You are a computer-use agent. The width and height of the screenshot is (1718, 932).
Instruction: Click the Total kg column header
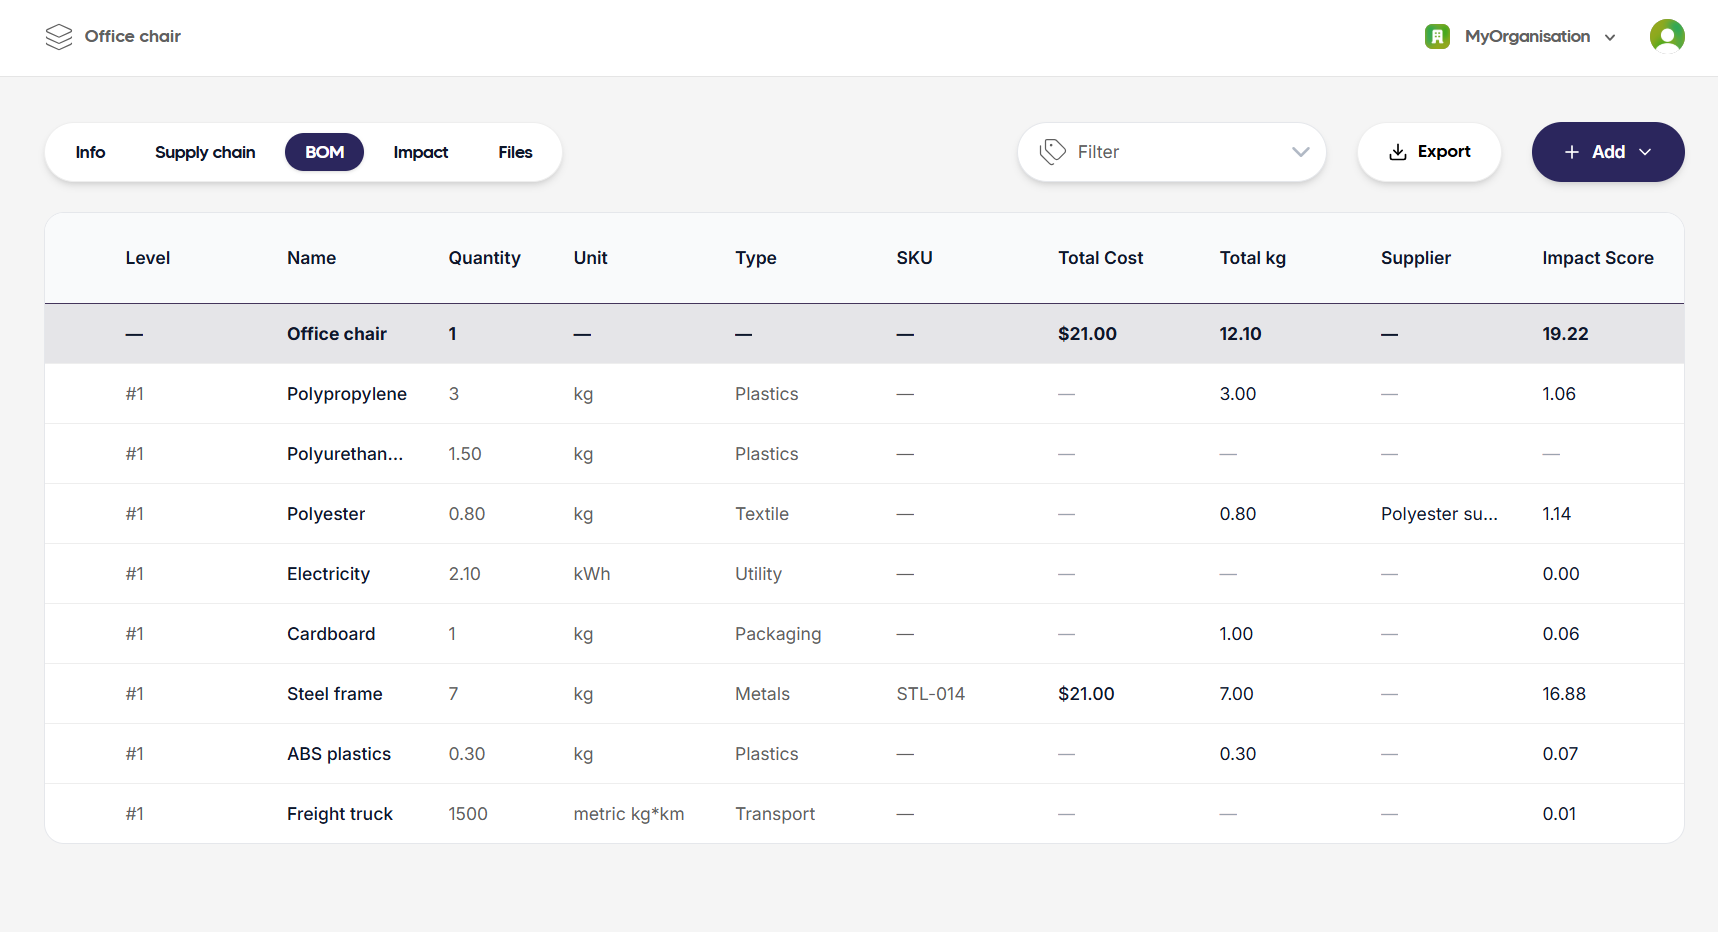coord(1252,258)
